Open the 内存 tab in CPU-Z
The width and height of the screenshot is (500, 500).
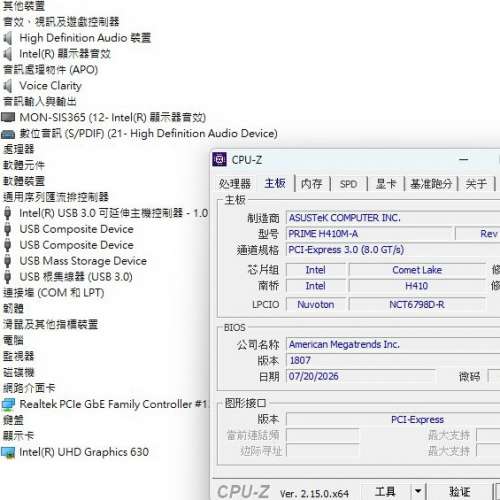312,184
